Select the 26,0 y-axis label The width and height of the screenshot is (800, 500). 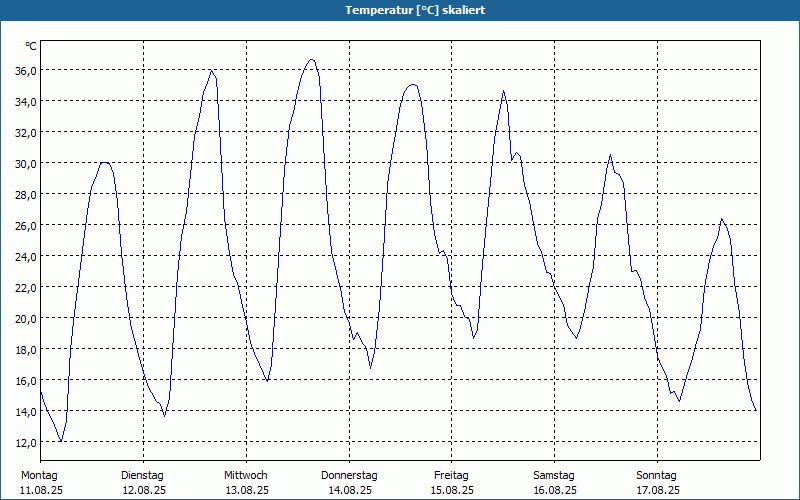26,226
